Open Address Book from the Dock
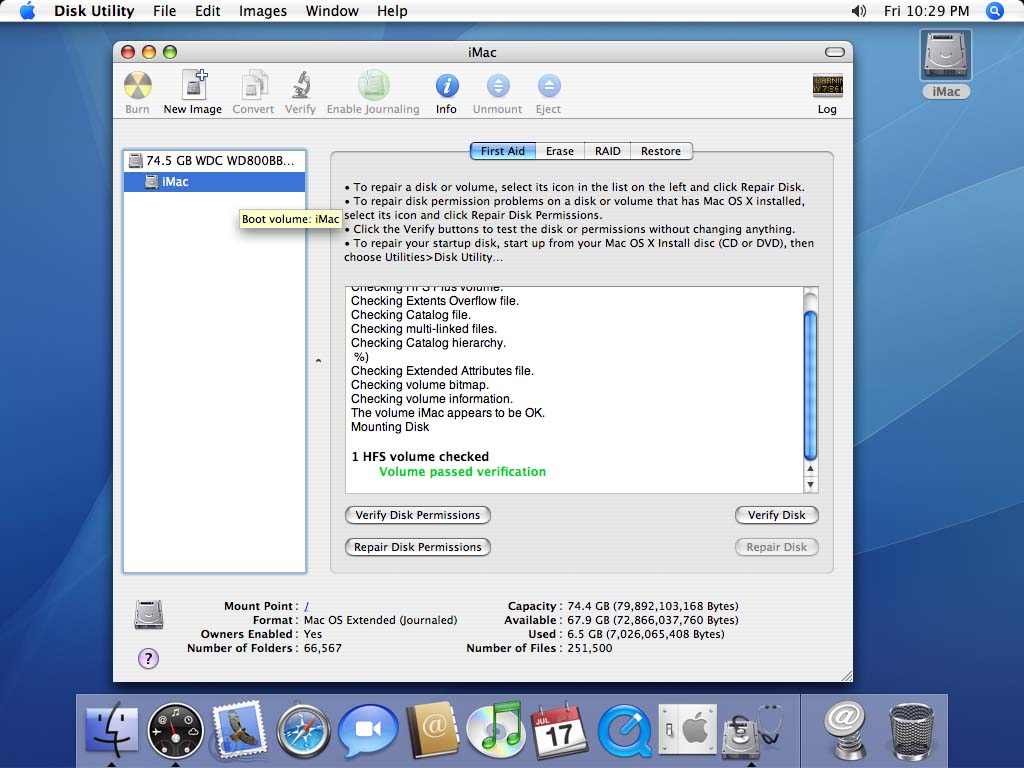This screenshot has width=1024, height=768. pyautogui.click(x=432, y=730)
